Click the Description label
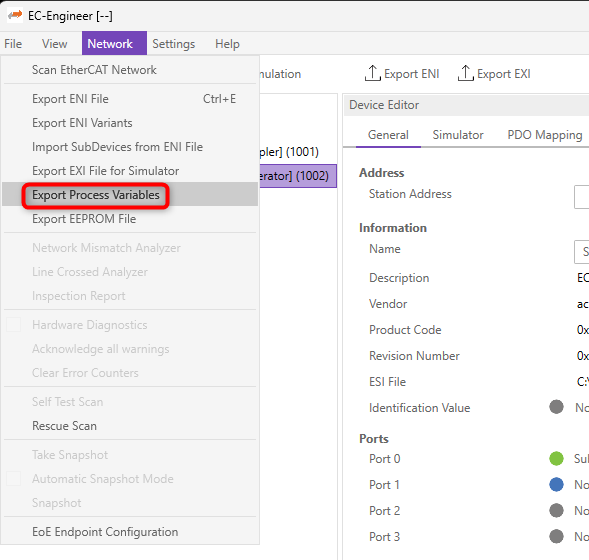Screen dimensions: 589x560 pyautogui.click(x=399, y=278)
